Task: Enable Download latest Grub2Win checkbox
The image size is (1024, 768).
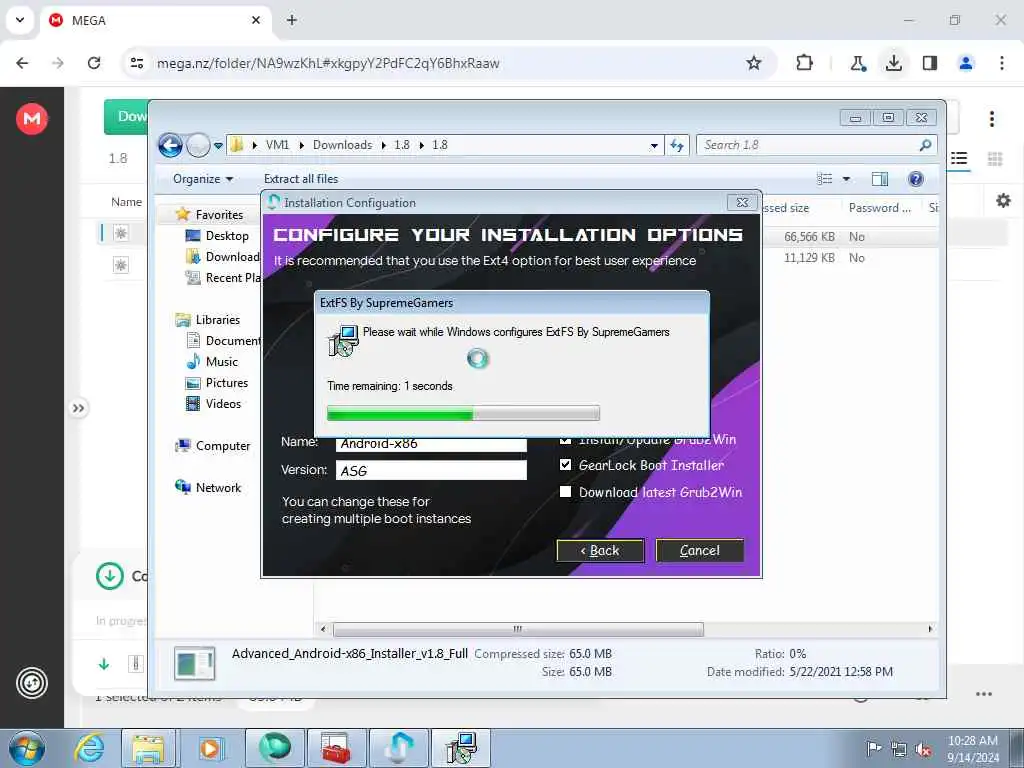Action: click(566, 492)
